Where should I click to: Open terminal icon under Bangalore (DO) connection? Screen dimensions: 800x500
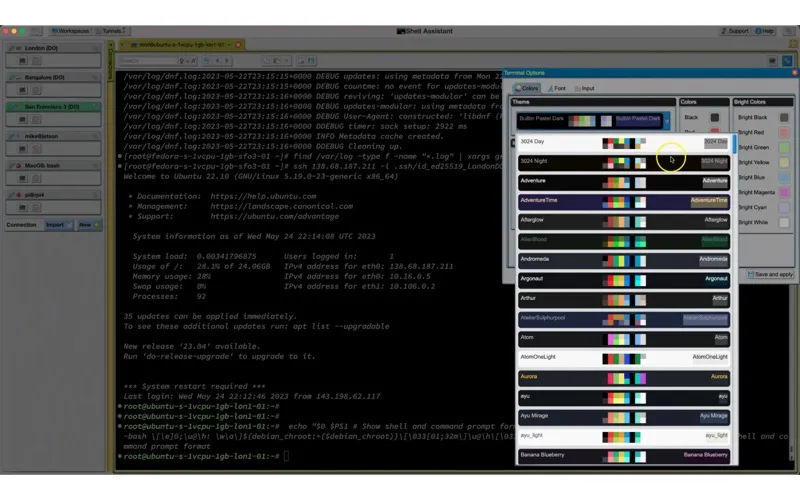coord(22,90)
